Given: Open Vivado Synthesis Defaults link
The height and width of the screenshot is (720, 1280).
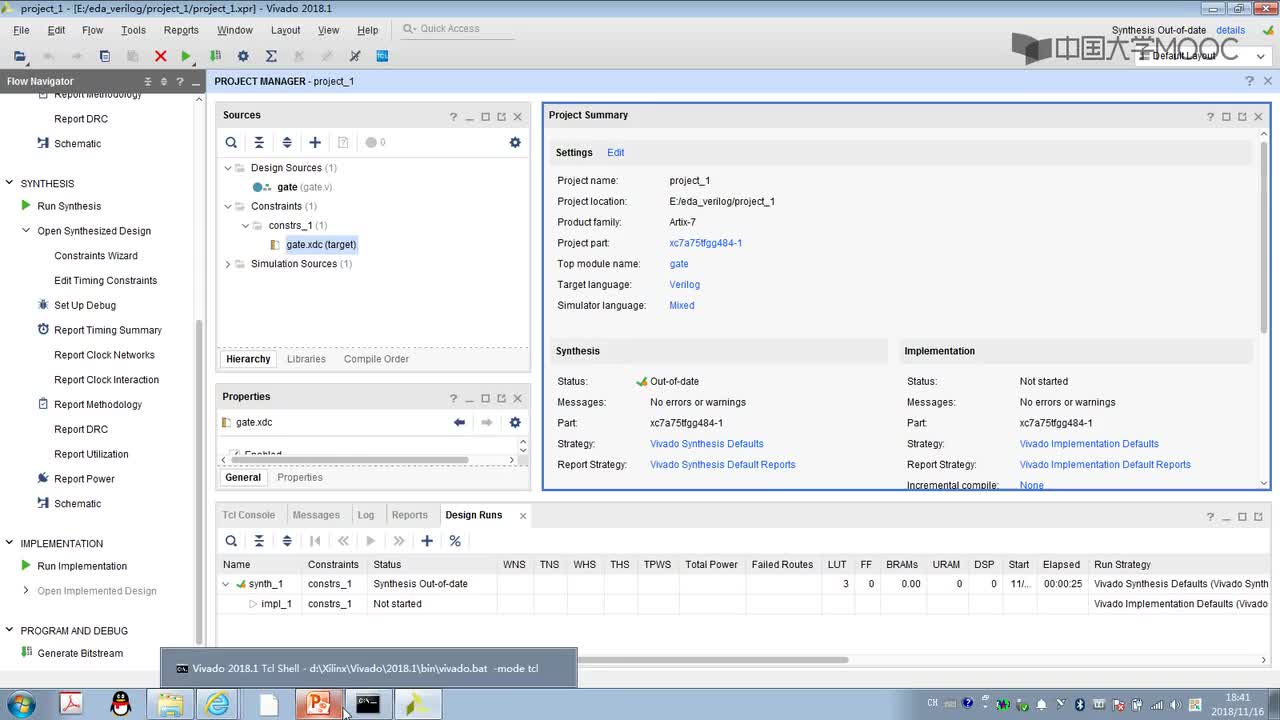Looking at the screenshot, I should [707, 444].
